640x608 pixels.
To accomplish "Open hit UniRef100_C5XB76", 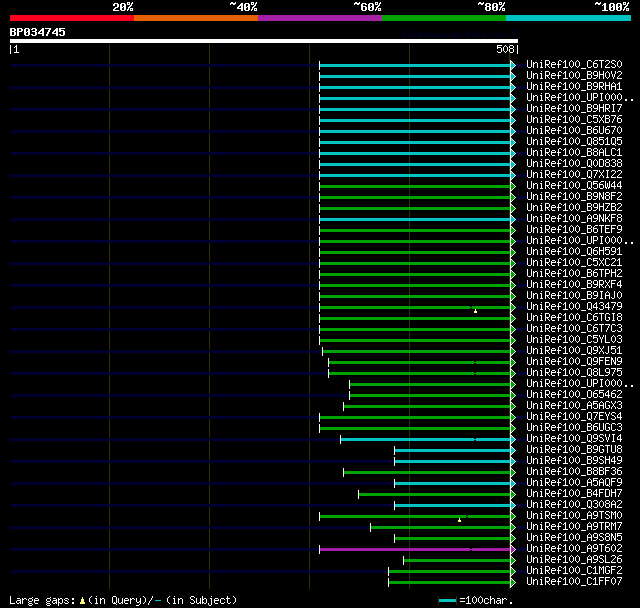I will (x=574, y=120).
